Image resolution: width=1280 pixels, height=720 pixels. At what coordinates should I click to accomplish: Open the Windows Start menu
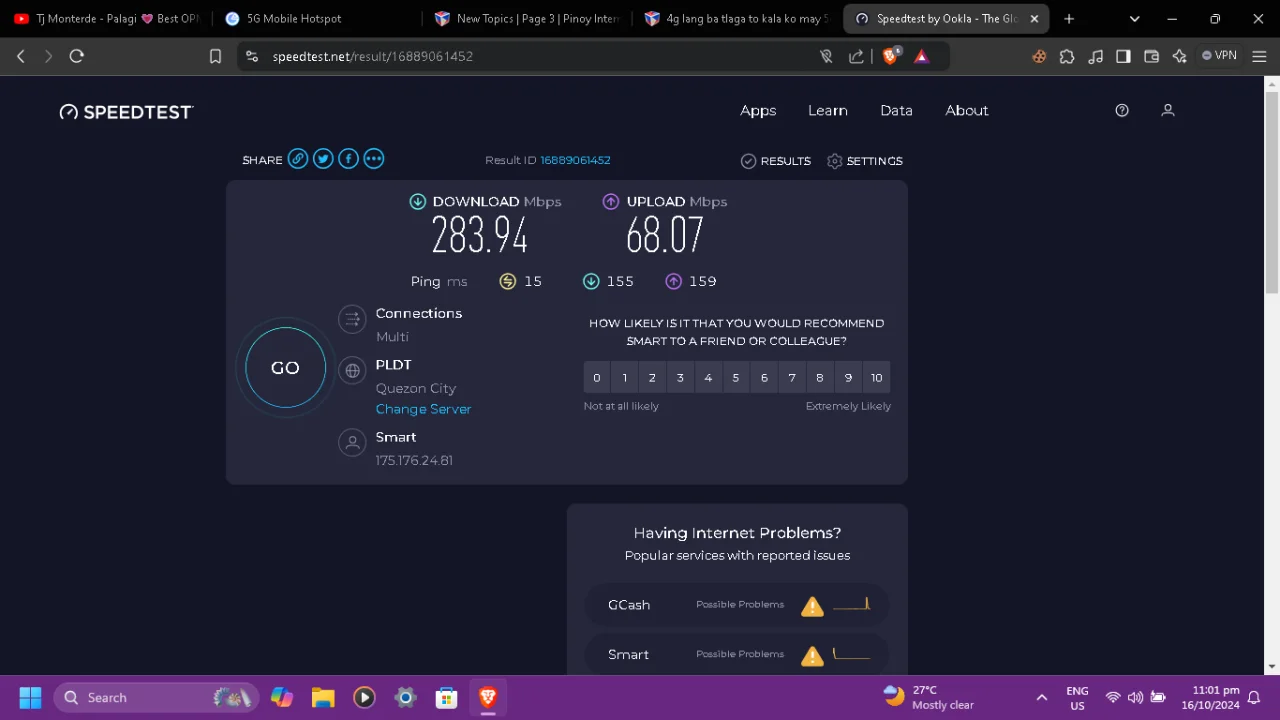[x=30, y=697]
